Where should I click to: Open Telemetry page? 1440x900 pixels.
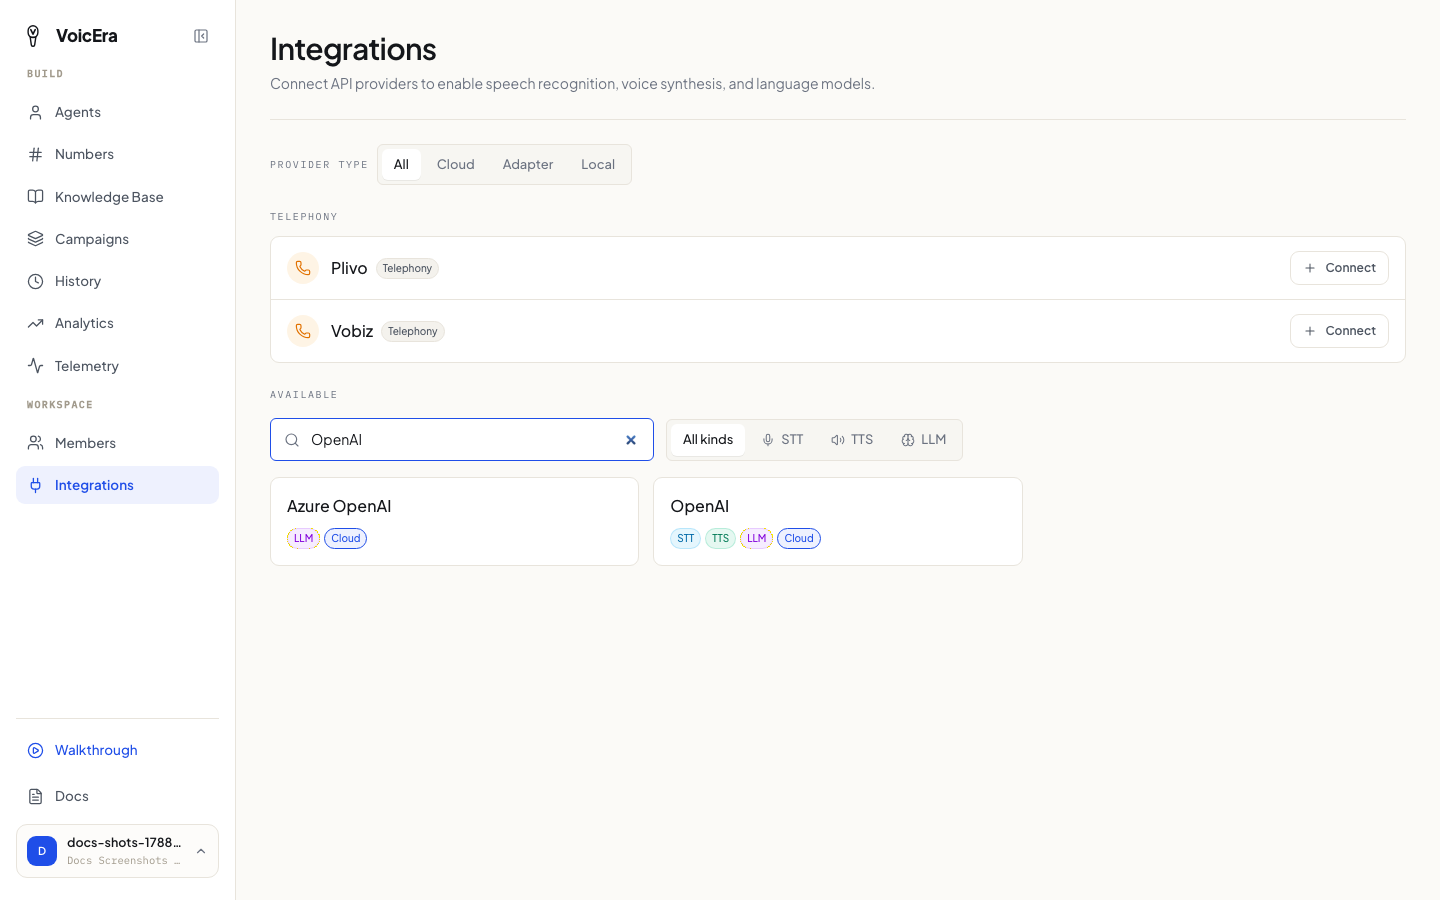pos(118,366)
